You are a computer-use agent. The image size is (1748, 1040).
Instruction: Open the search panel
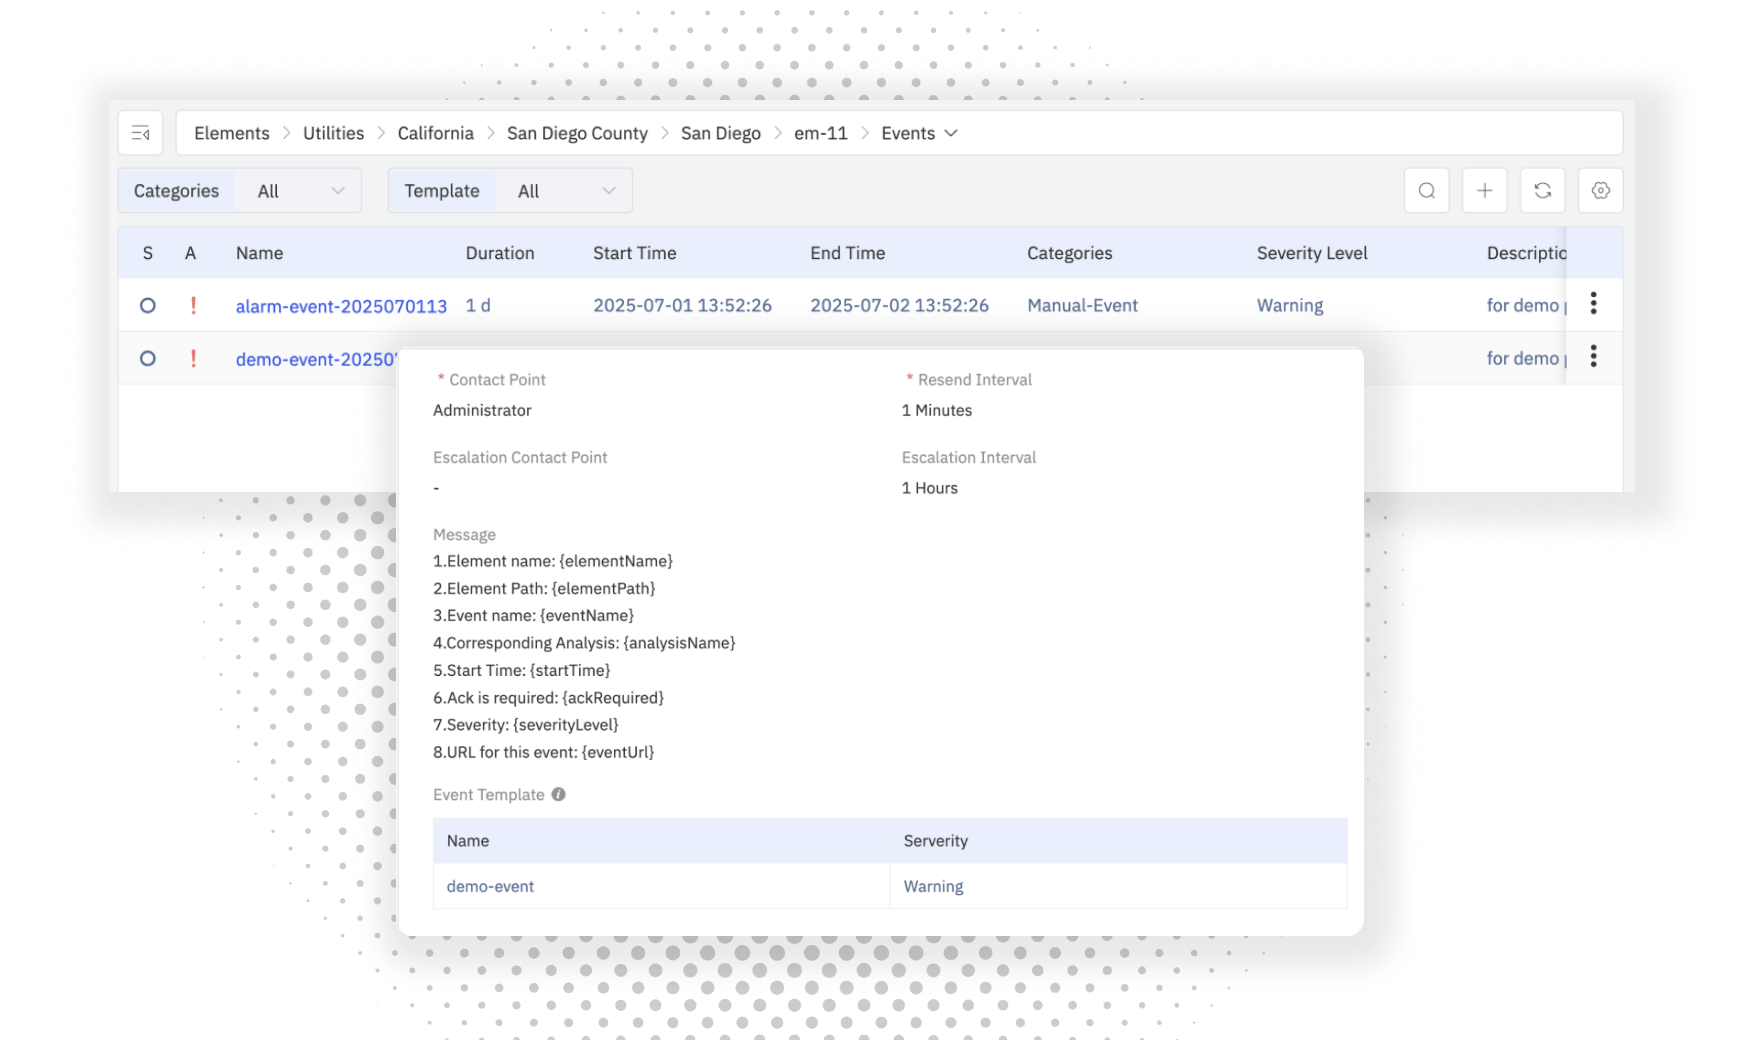[1426, 190]
